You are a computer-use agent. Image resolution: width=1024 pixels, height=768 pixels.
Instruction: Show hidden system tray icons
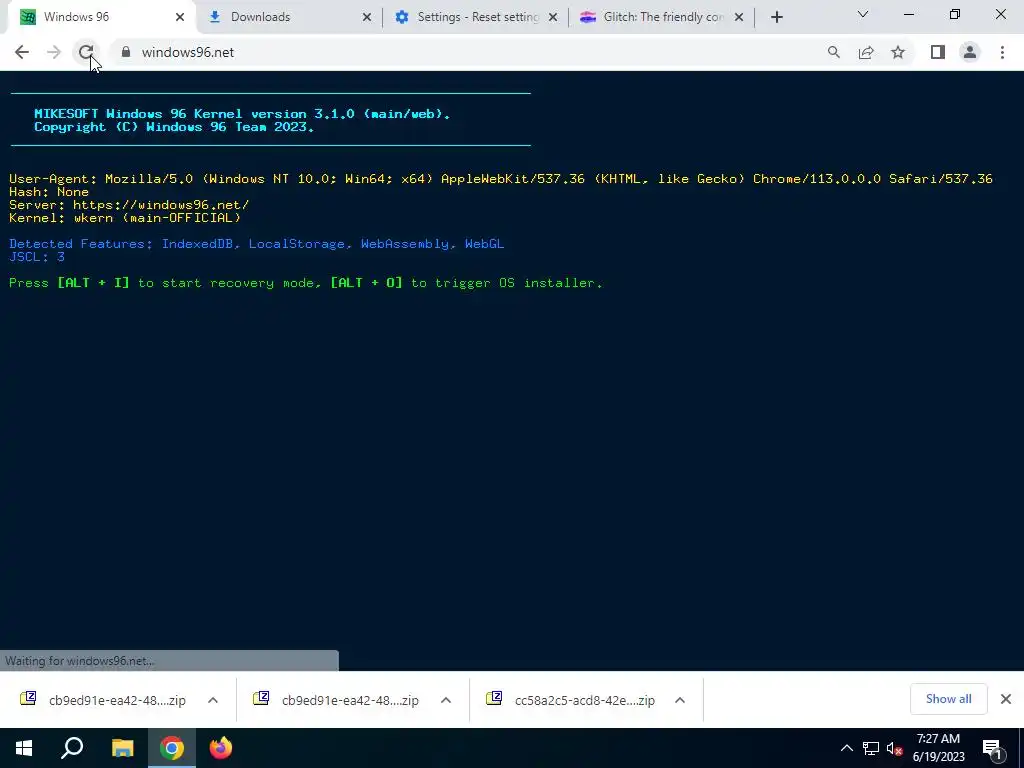pyautogui.click(x=846, y=748)
